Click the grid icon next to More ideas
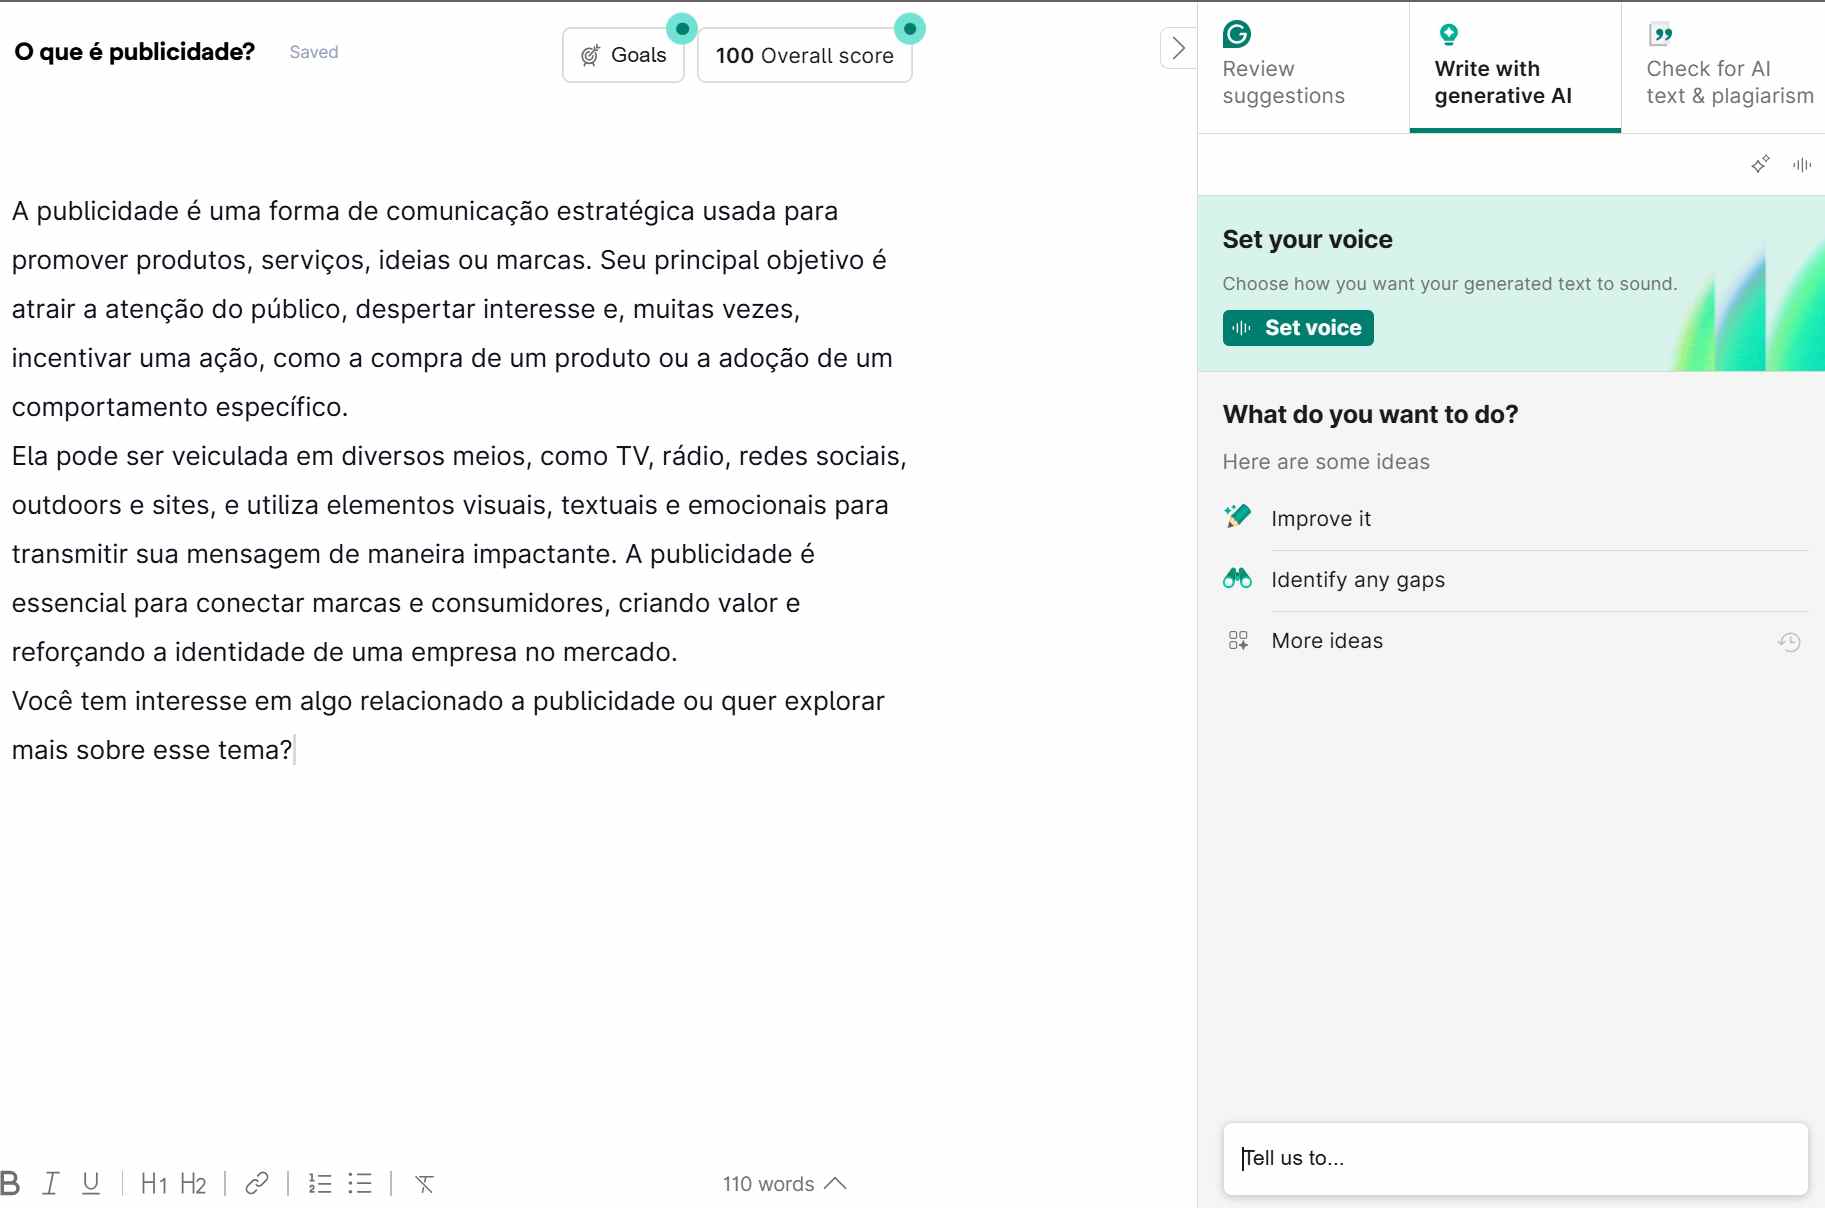The image size is (1825, 1208). (x=1238, y=640)
